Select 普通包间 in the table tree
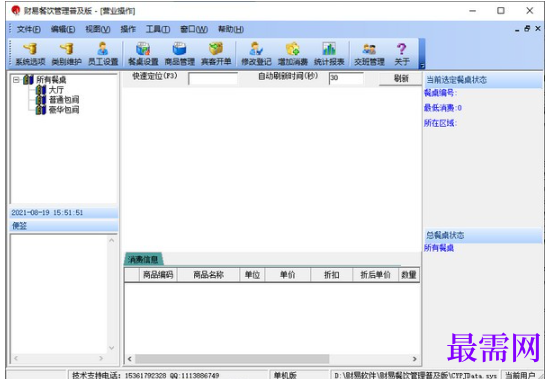 click(x=64, y=99)
